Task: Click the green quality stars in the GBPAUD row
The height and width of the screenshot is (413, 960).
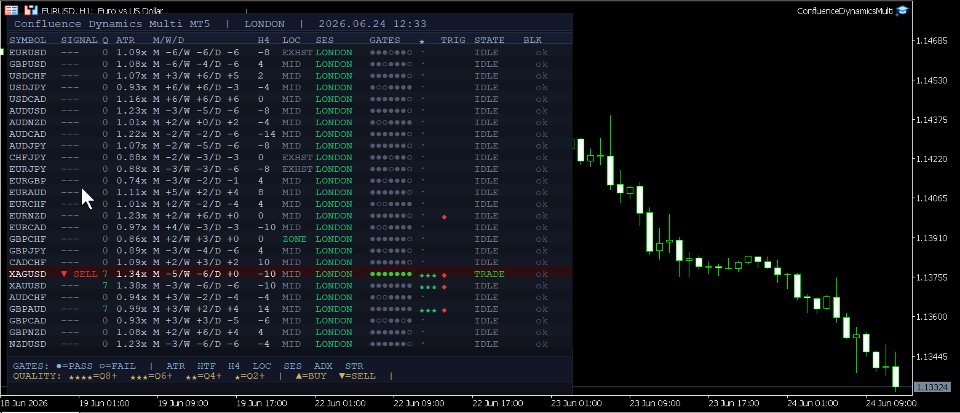Action: point(428,310)
